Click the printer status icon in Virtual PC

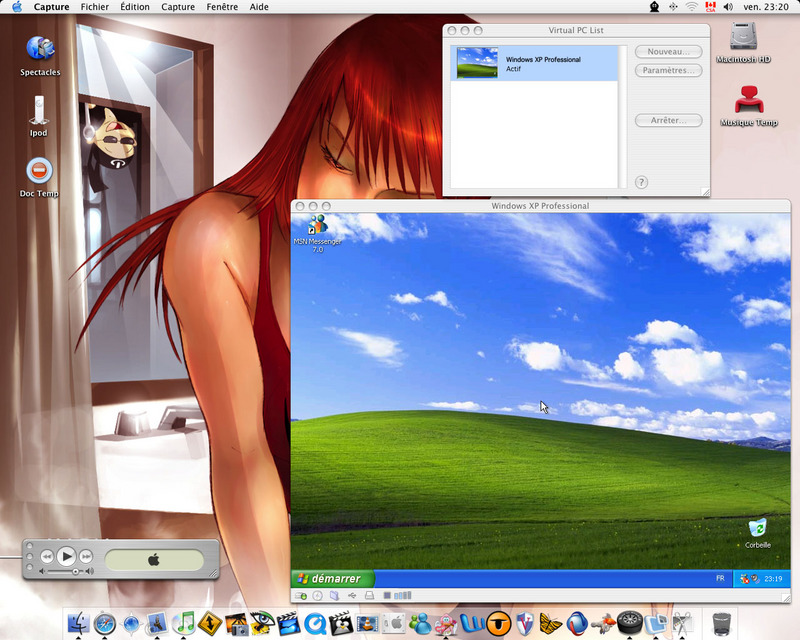coord(369,596)
